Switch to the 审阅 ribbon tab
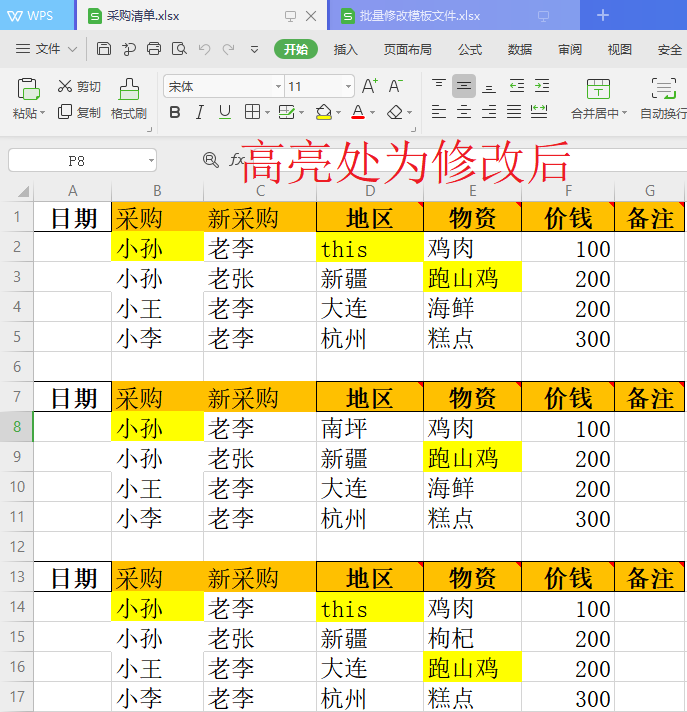This screenshot has height=712, width=687. point(570,49)
